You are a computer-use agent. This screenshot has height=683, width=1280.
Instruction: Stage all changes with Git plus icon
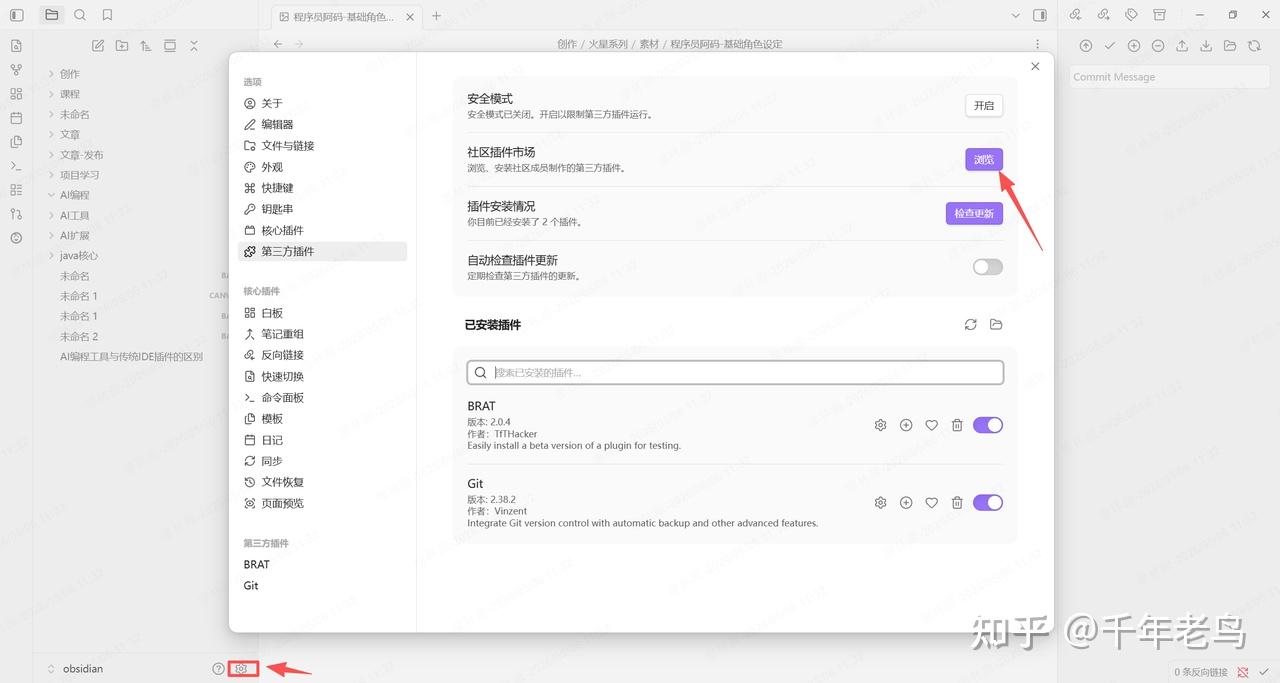tap(1134, 46)
